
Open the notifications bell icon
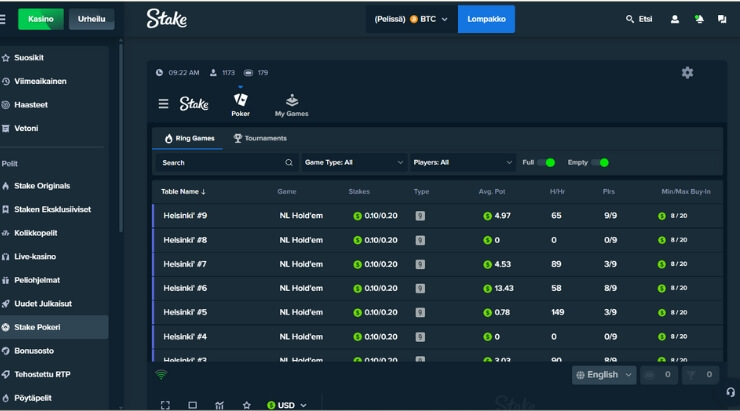point(699,19)
